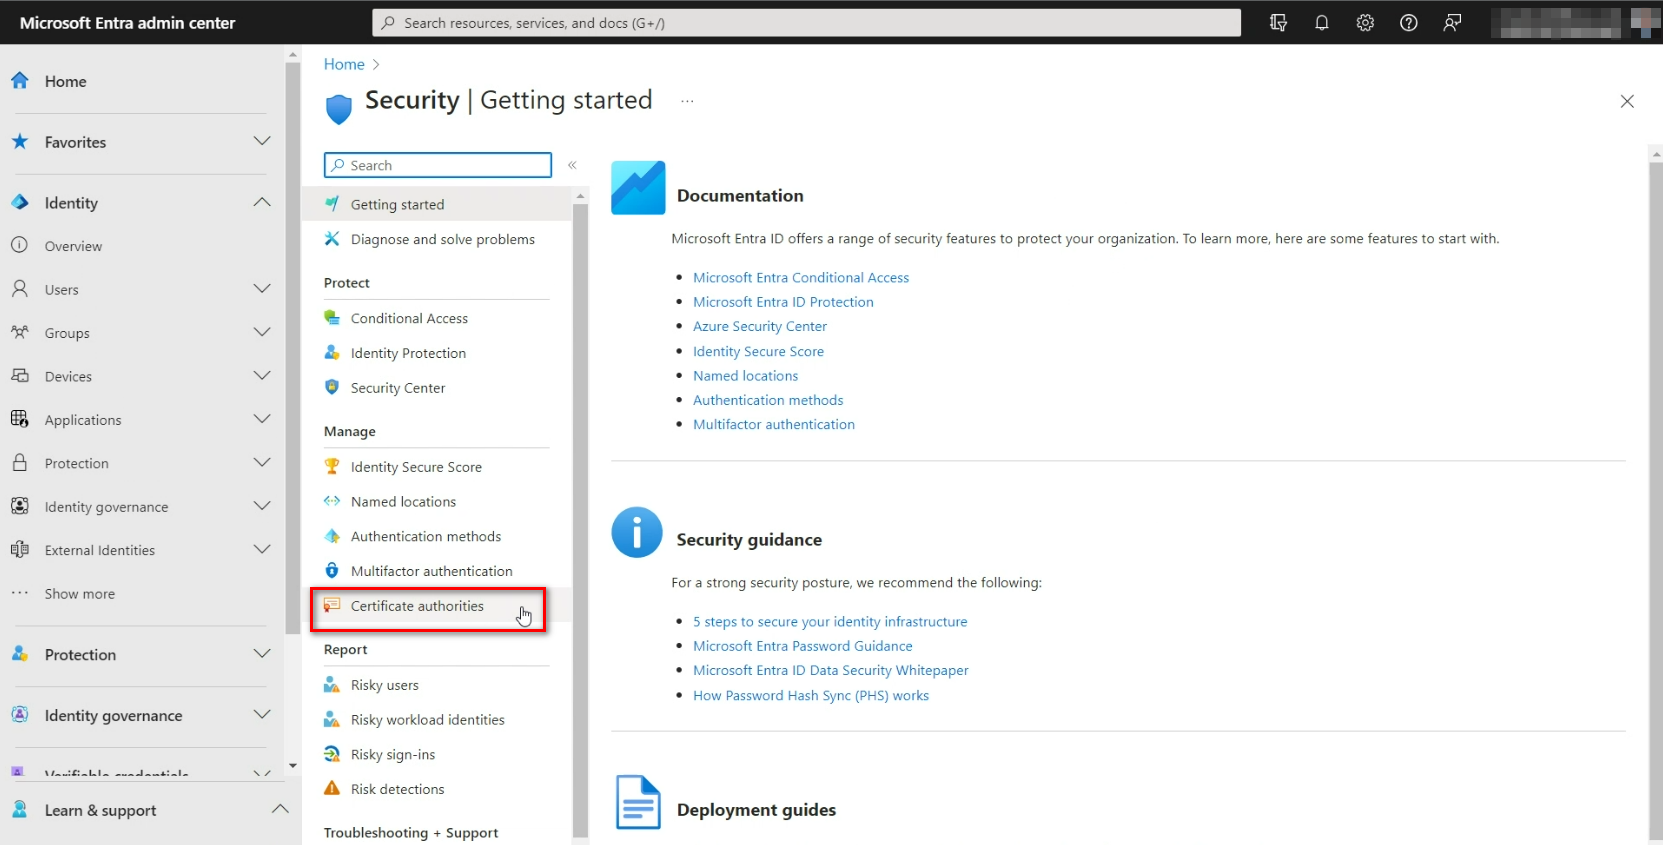Collapse the Learn & support section
1663x845 pixels.
pyautogui.click(x=280, y=809)
